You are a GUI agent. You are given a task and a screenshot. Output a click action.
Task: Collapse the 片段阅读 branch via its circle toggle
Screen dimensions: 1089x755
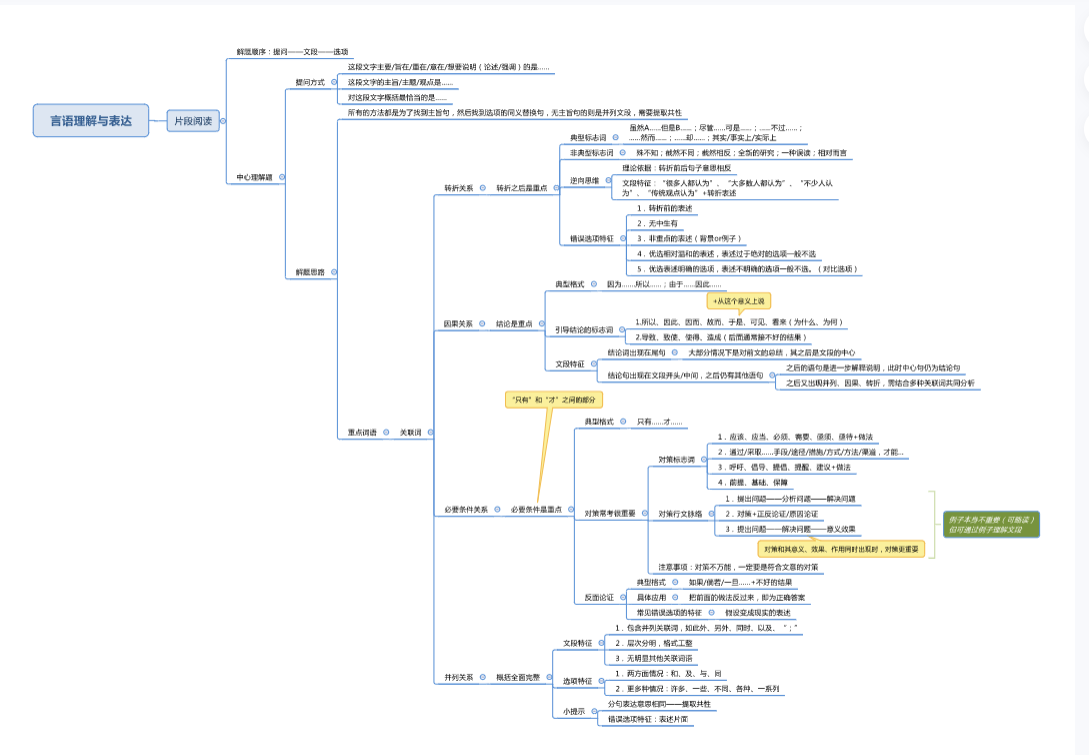[224, 120]
